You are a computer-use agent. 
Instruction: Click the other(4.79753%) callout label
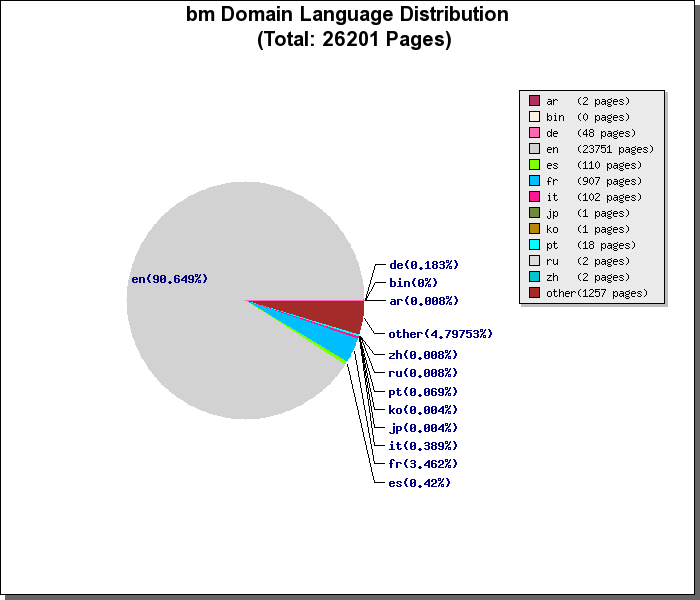click(x=441, y=334)
